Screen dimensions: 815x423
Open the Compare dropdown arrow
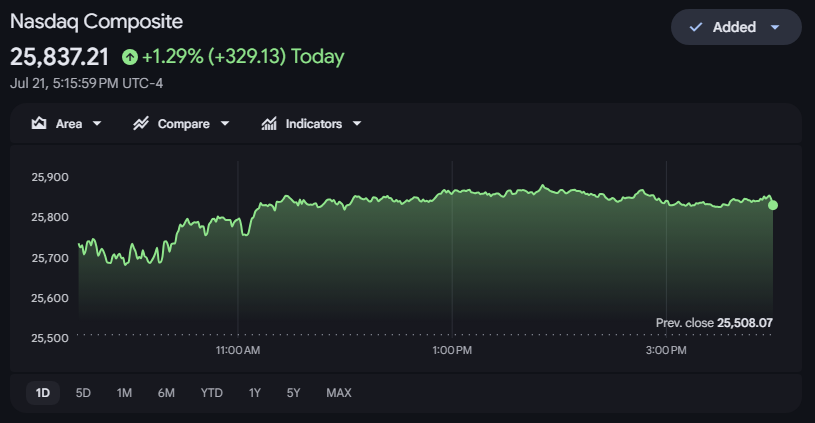[225, 124]
